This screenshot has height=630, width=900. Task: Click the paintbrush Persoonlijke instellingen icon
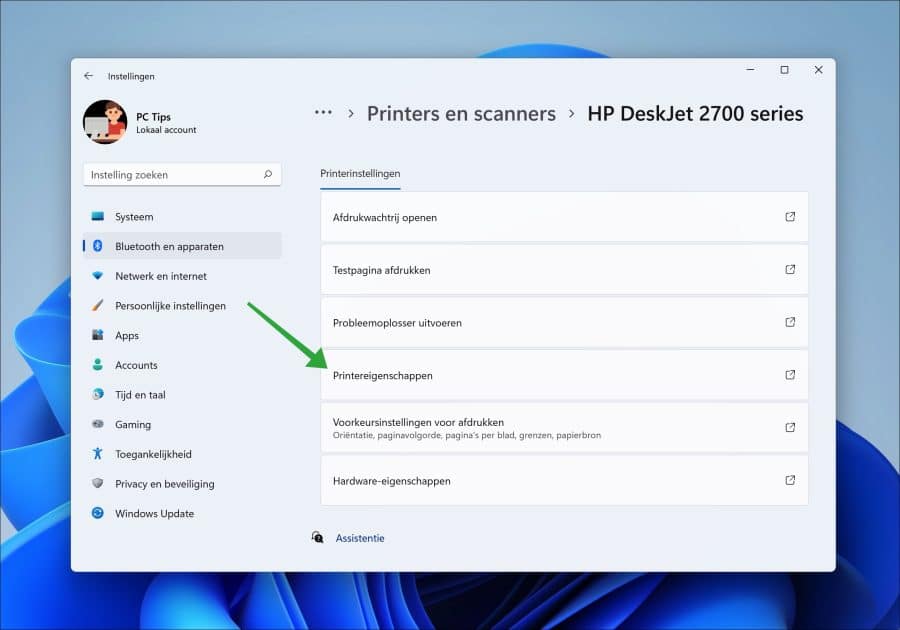pos(98,305)
